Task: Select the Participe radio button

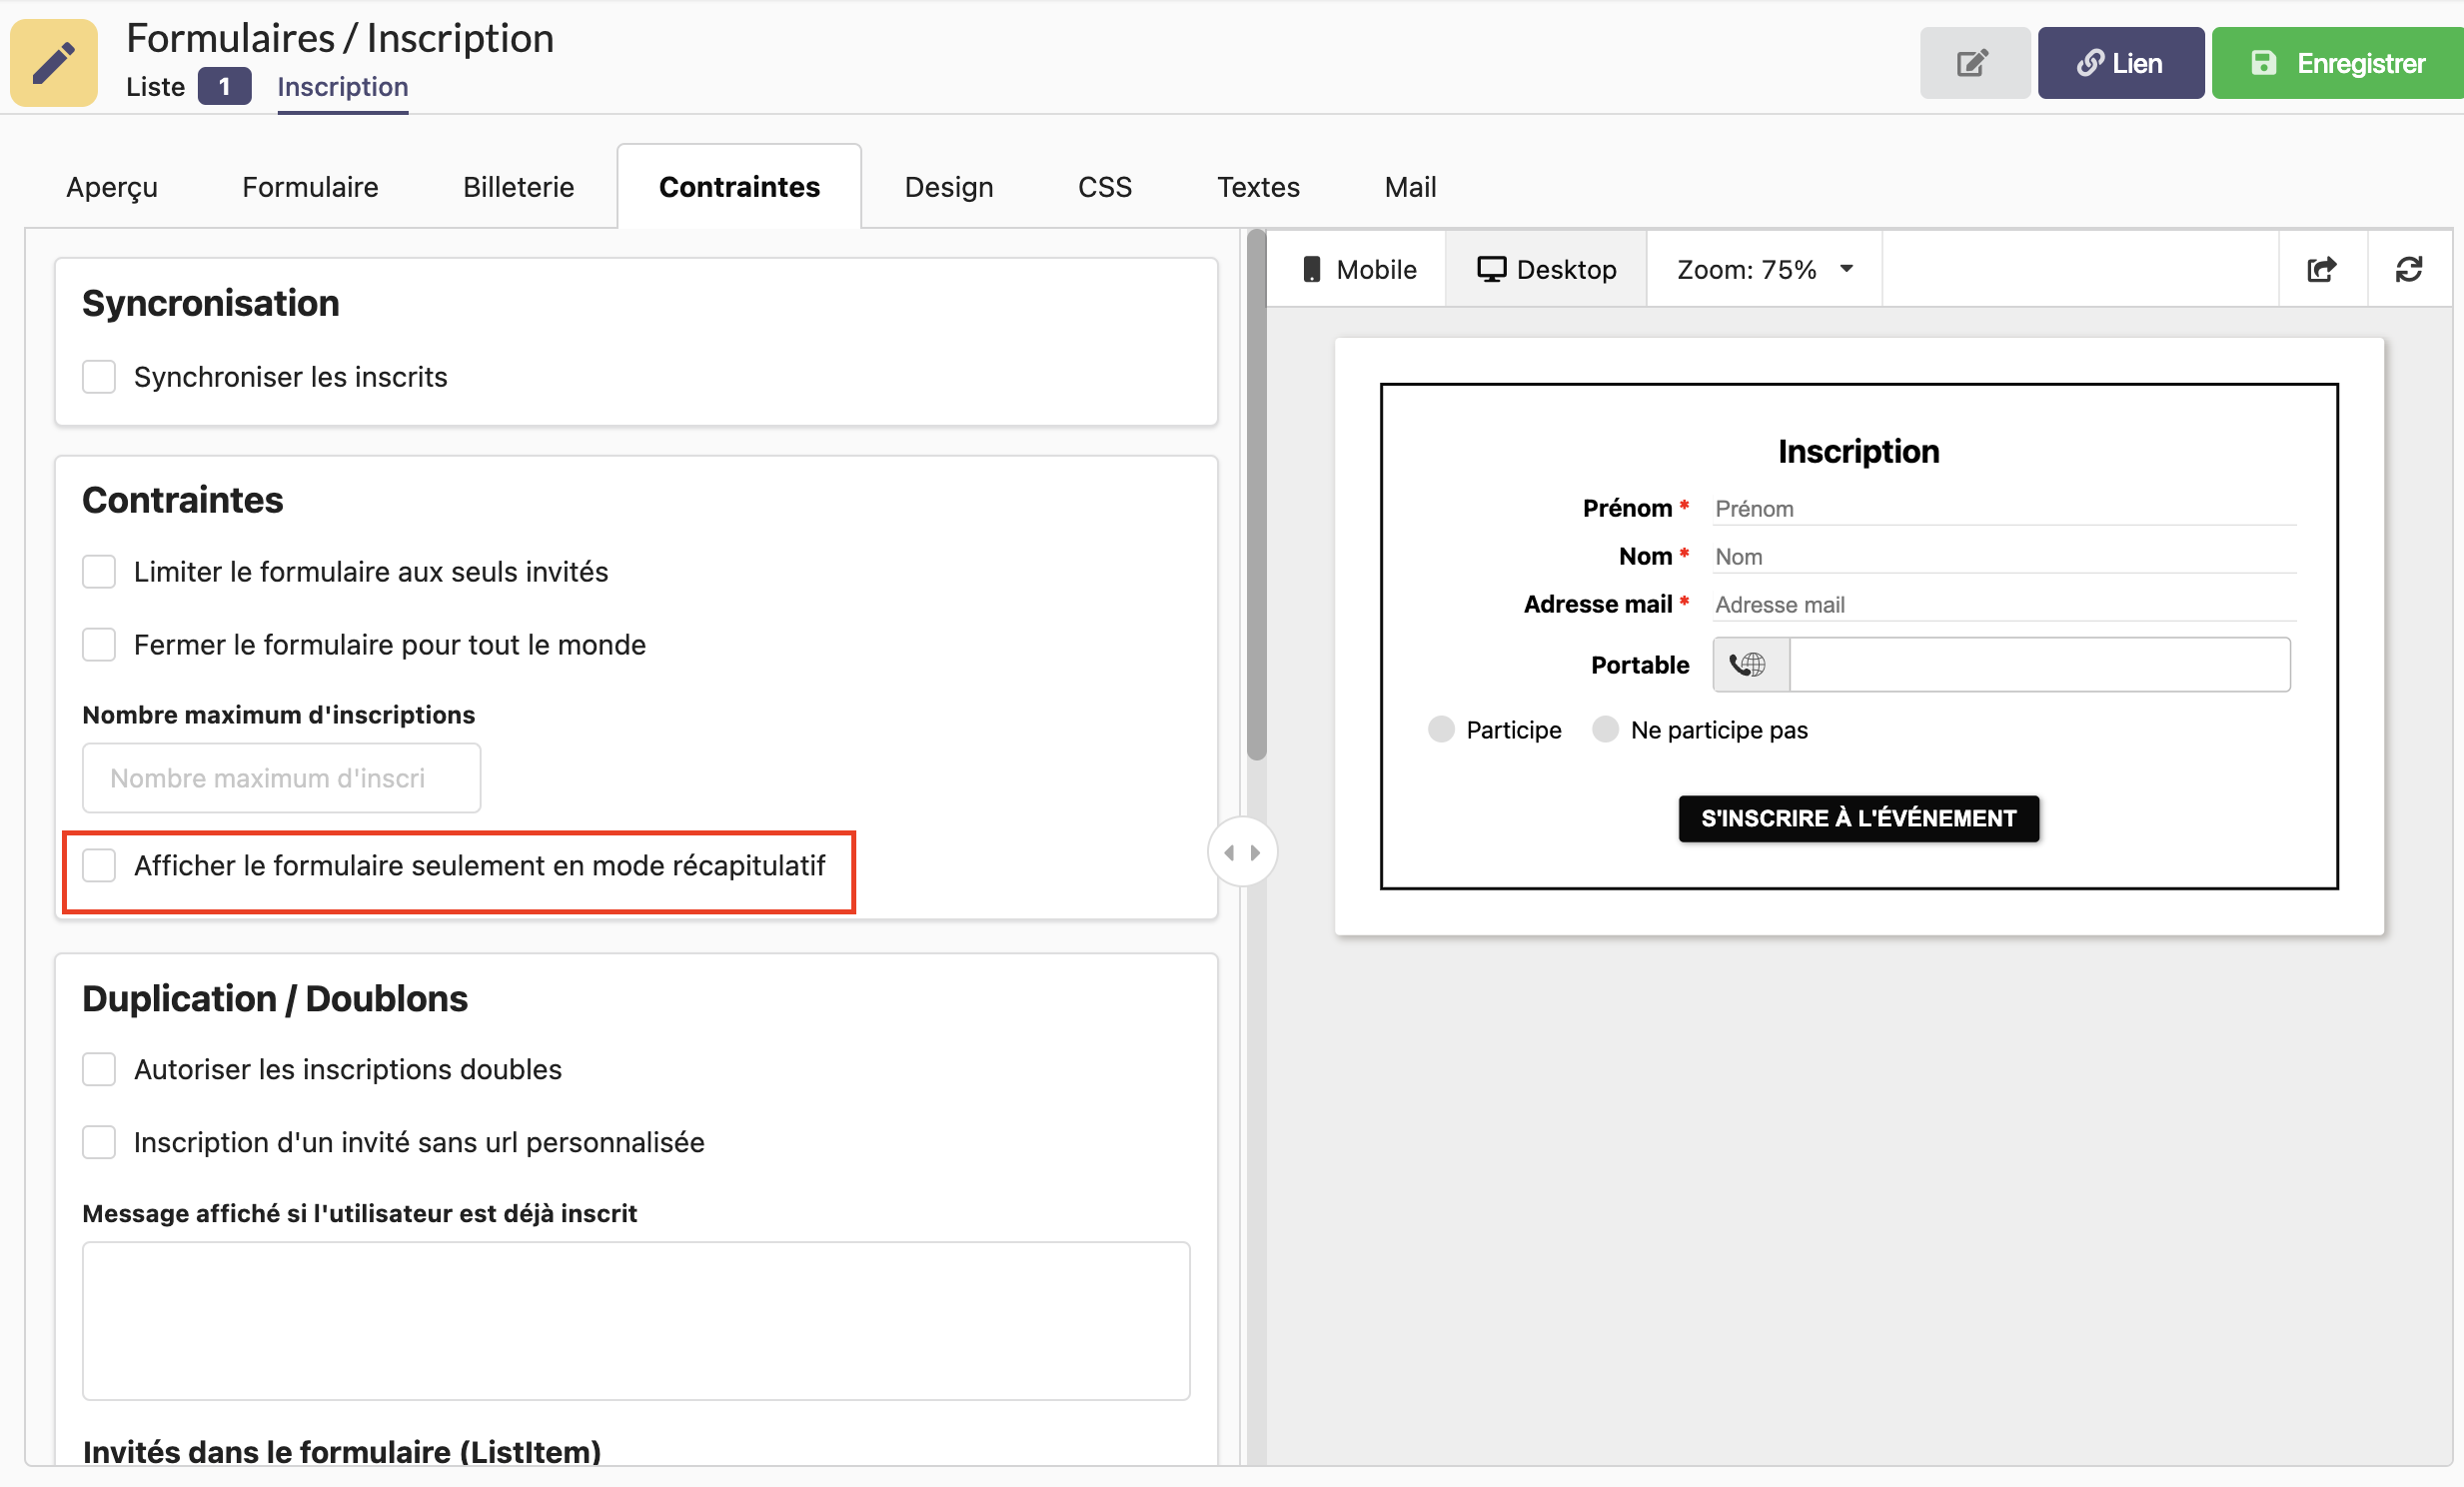Action: (1440, 729)
